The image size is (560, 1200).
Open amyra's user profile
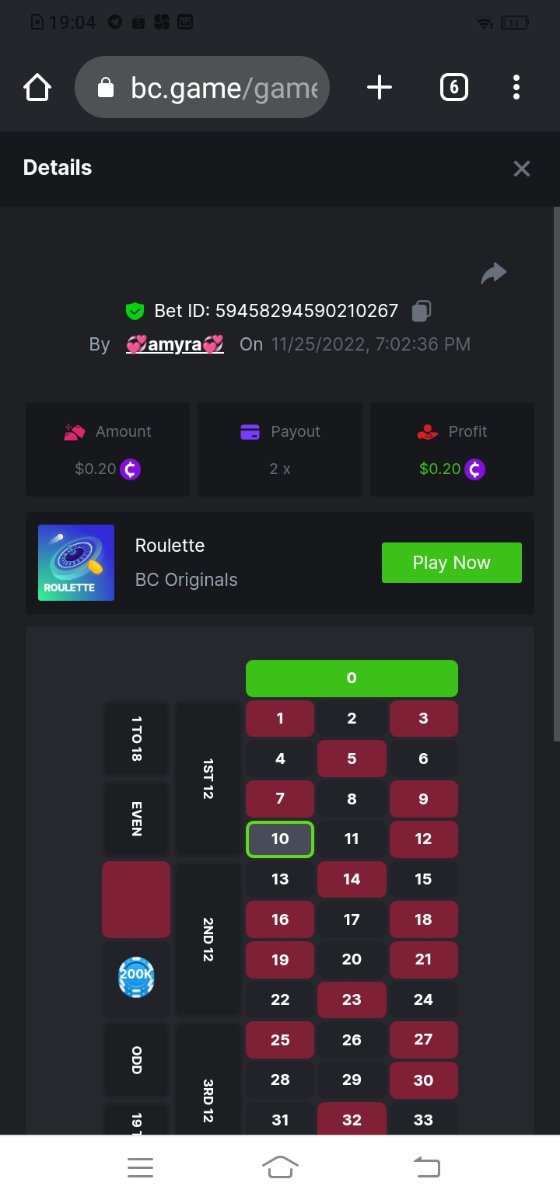tap(175, 344)
